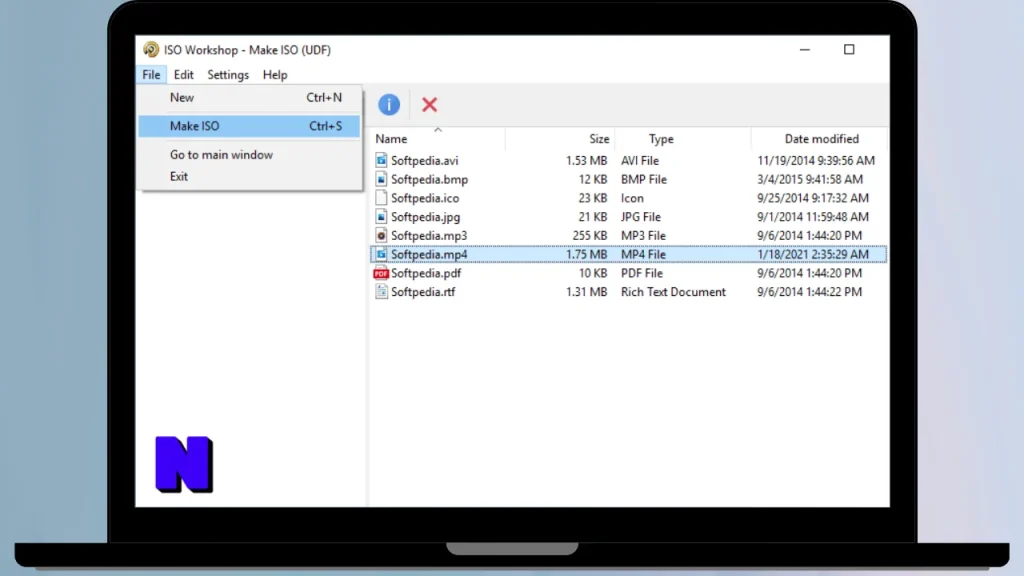
Task: Click the MP3 File type cell
Action: point(643,236)
